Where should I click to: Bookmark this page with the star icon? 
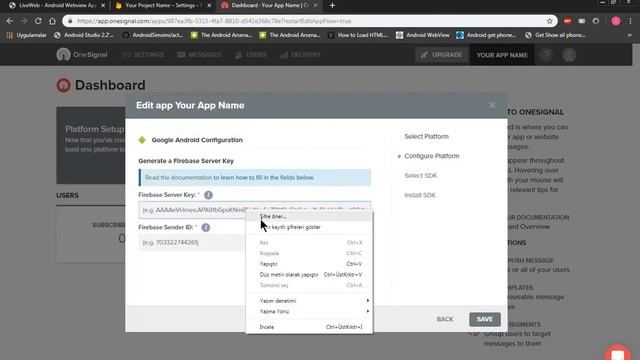click(549, 21)
